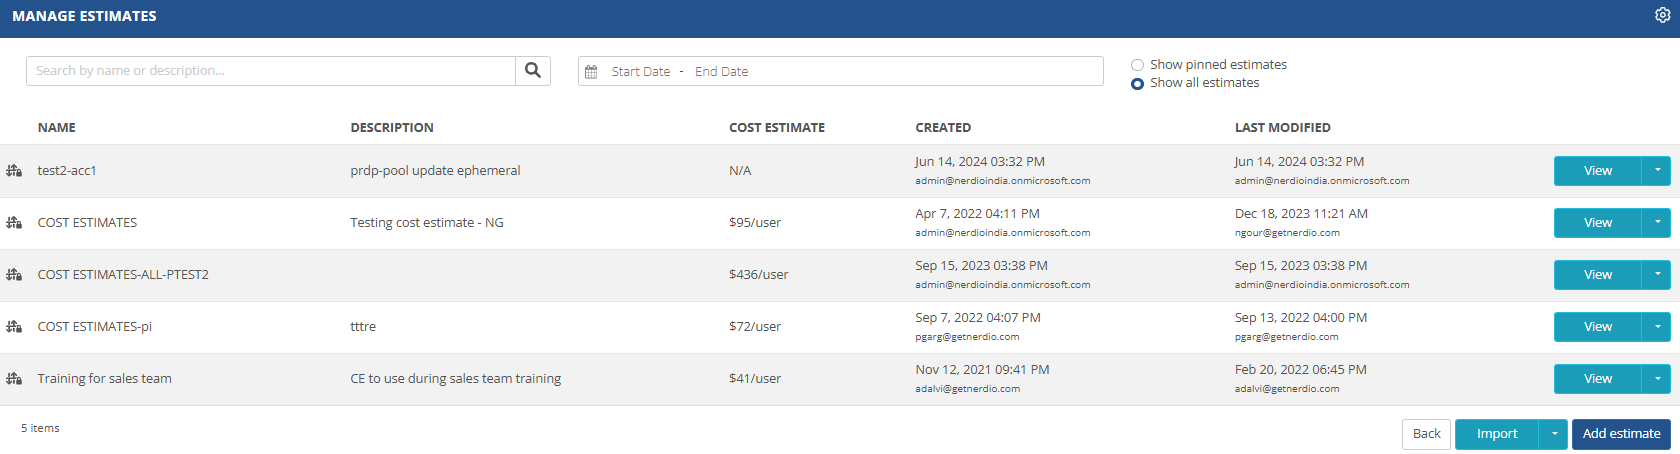This screenshot has height=454, width=1680.
Task: Expand the View dropdown arrow for test2-acc1
Action: [x=1657, y=171]
